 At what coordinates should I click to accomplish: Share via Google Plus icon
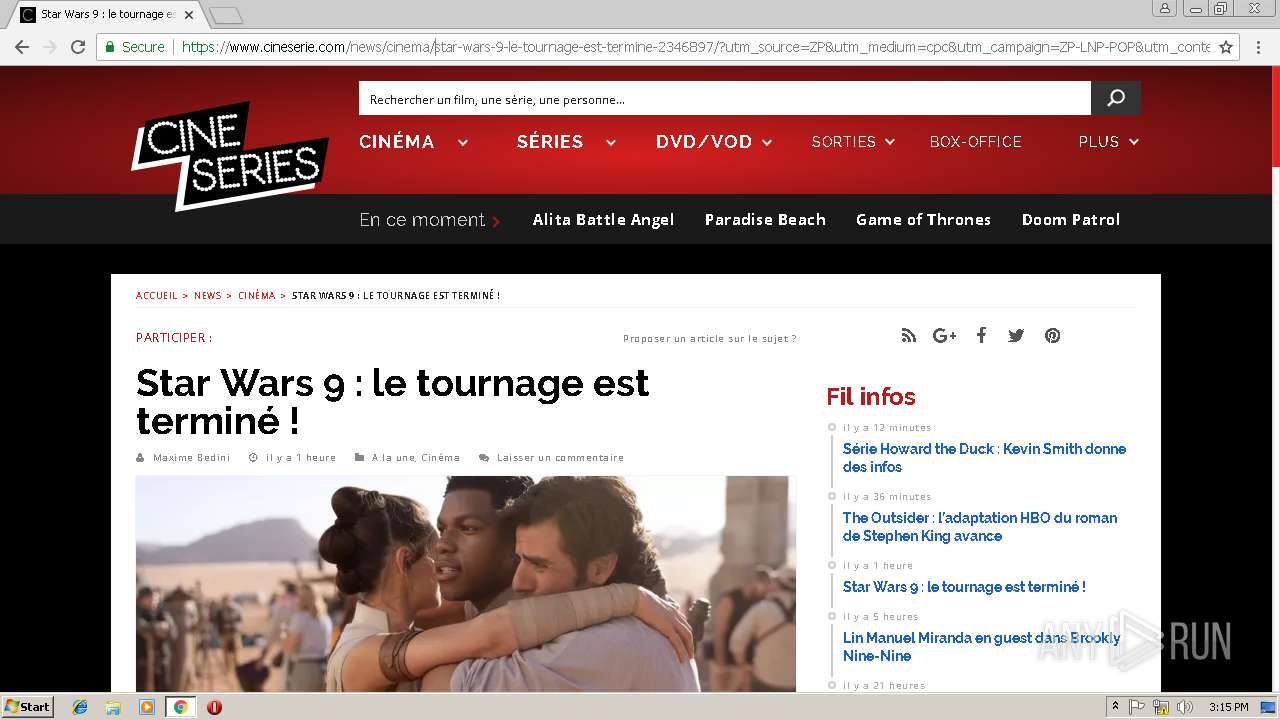944,336
